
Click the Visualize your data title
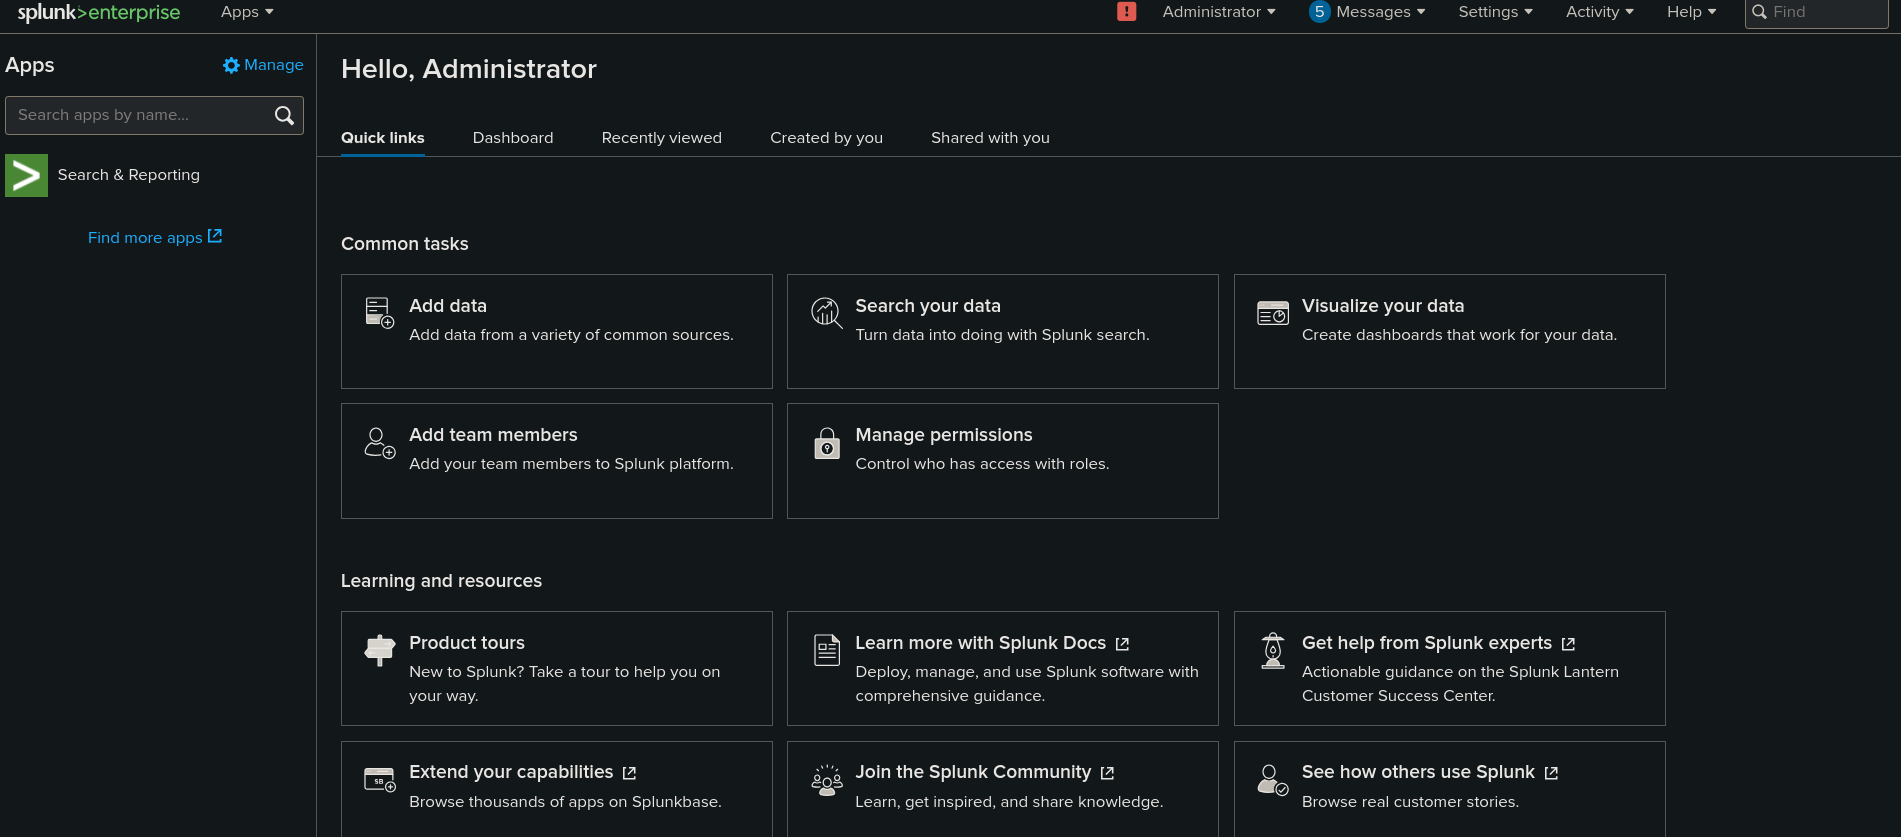(1383, 306)
